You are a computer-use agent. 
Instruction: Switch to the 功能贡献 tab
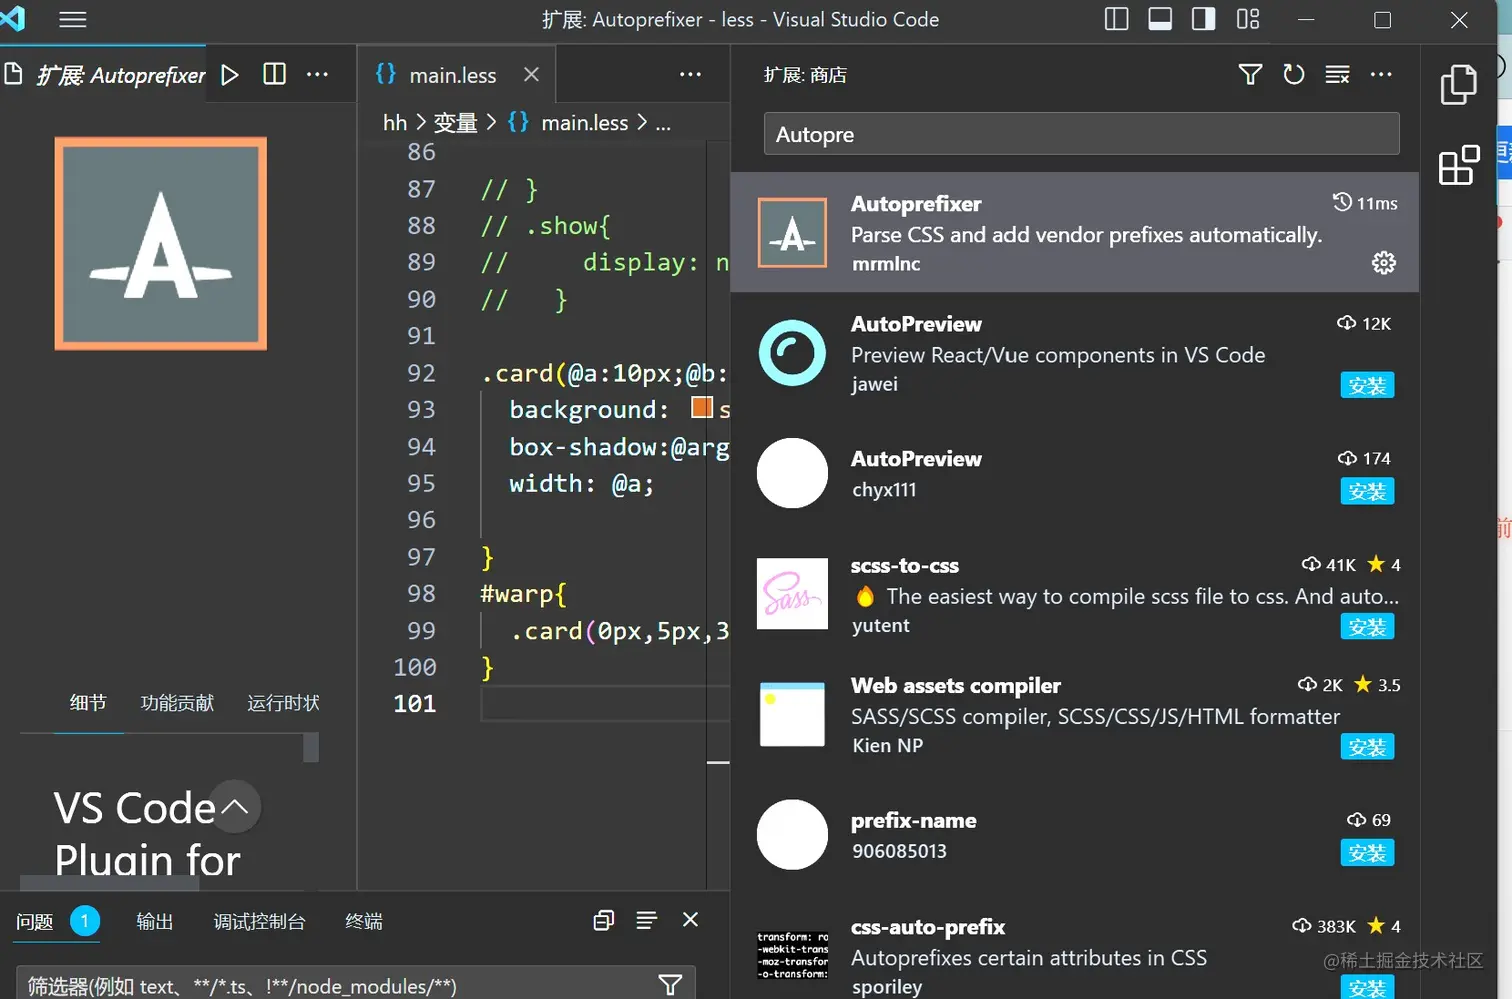pyautogui.click(x=177, y=703)
